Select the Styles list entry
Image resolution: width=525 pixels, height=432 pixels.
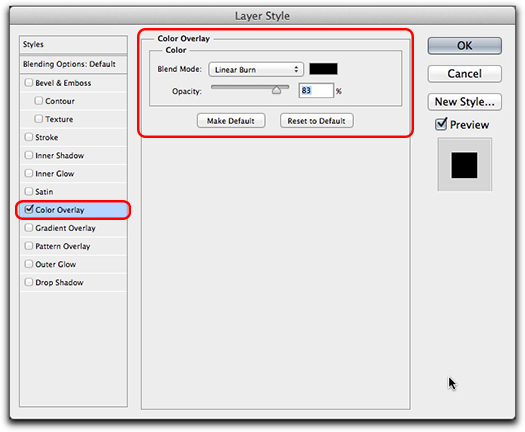click(73, 44)
